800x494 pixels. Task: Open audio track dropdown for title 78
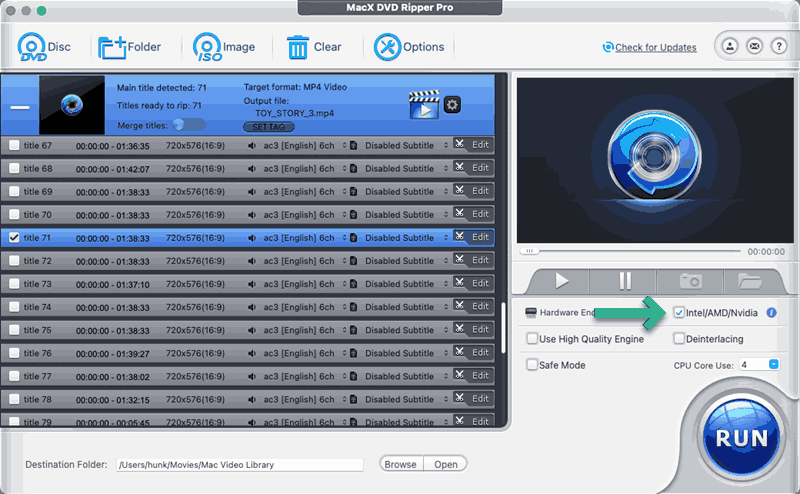[344, 399]
